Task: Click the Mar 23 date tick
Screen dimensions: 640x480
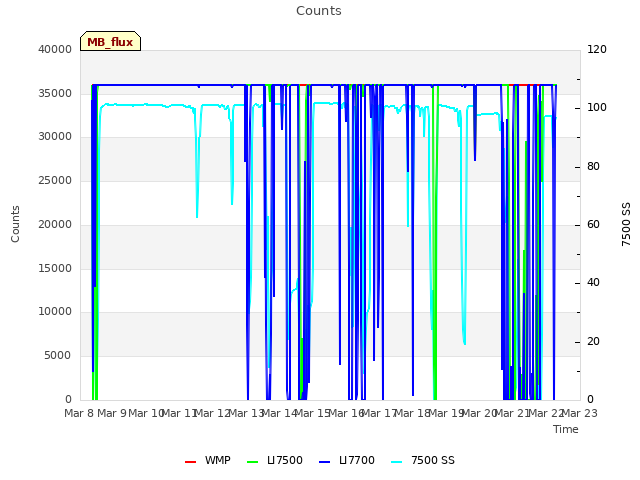Action: 580,413
